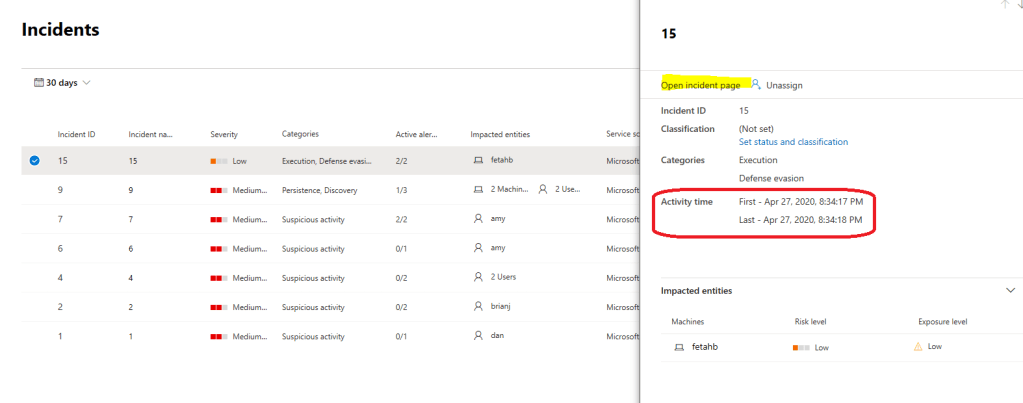
Task: Click the warning icon under Exposure level
Action: (917, 347)
